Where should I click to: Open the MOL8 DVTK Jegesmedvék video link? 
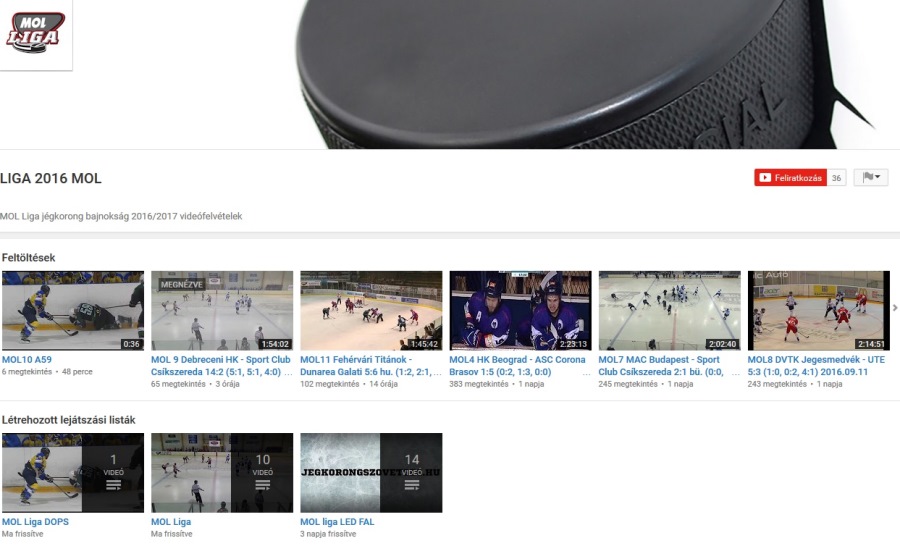[816, 365]
